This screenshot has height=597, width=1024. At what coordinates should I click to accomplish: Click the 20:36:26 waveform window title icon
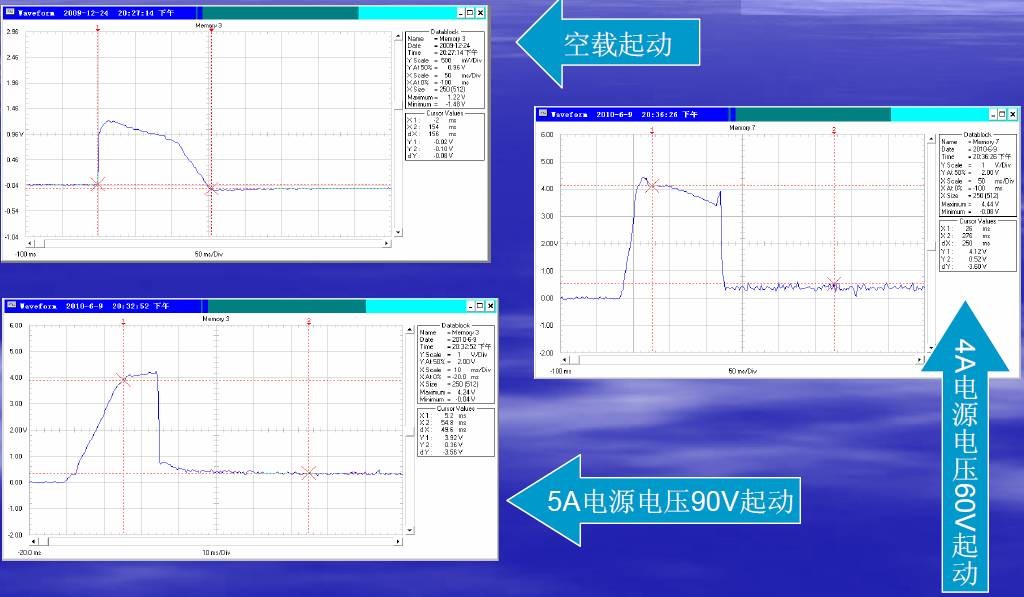543,115
